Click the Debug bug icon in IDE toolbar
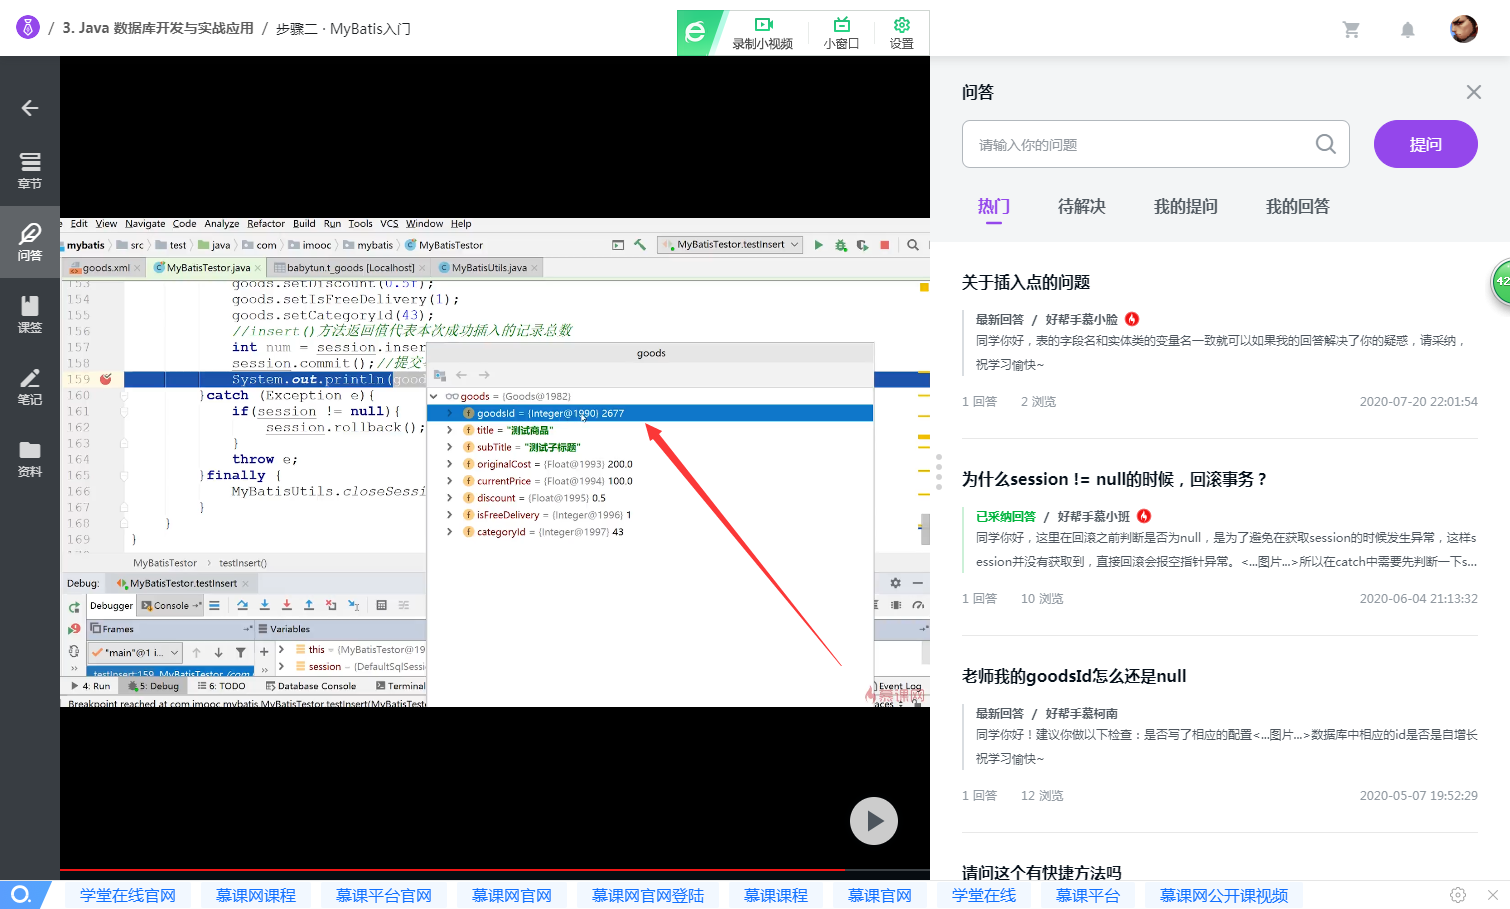 click(x=841, y=245)
